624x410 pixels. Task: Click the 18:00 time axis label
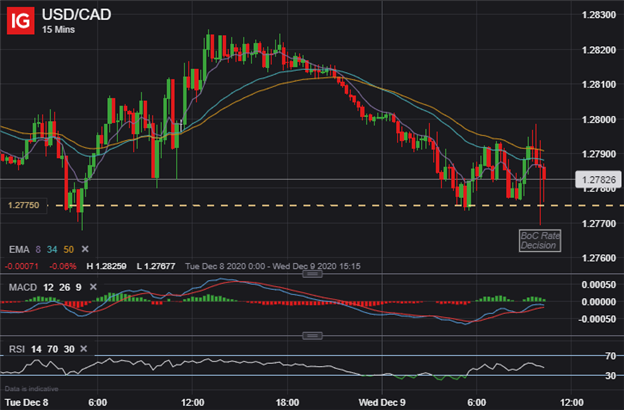coord(287,402)
